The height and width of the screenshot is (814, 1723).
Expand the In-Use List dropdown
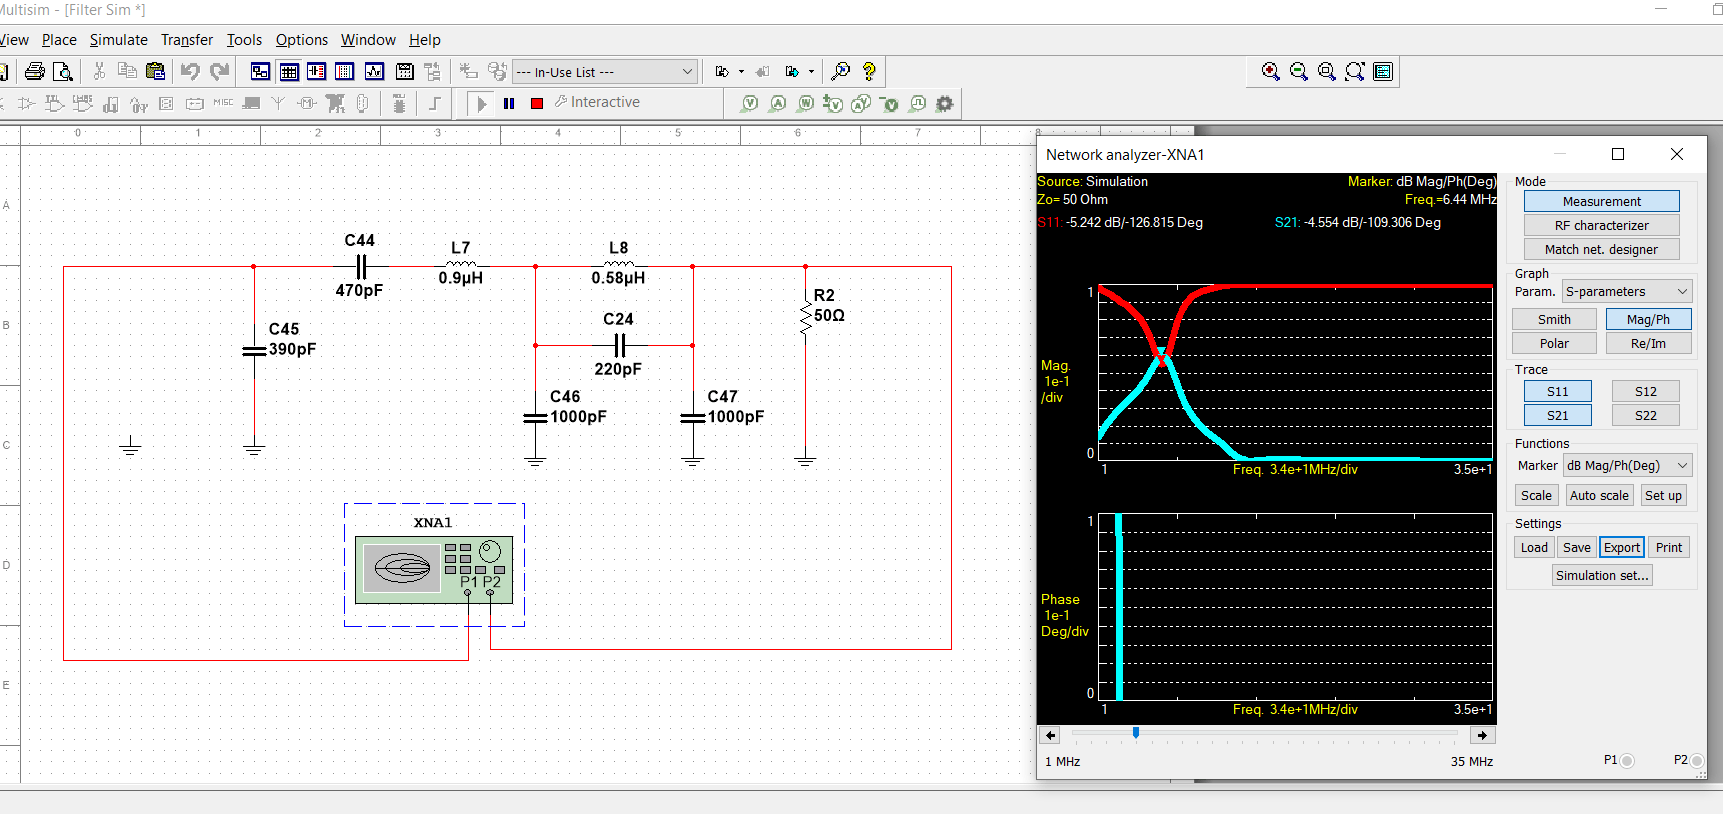[687, 72]
